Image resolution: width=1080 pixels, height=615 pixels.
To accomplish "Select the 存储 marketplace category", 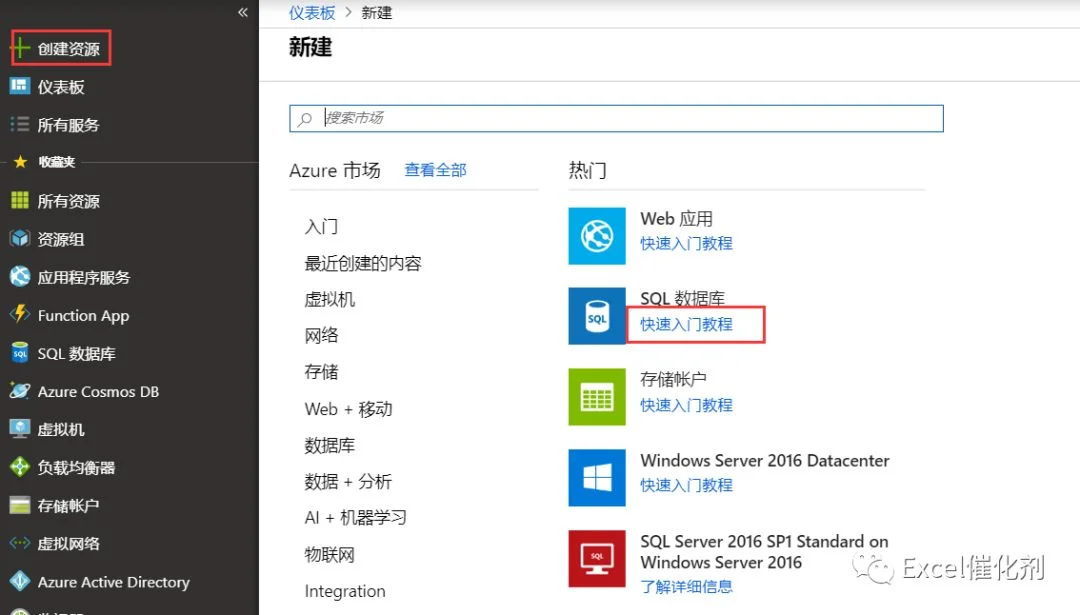I will coord(321,372).
